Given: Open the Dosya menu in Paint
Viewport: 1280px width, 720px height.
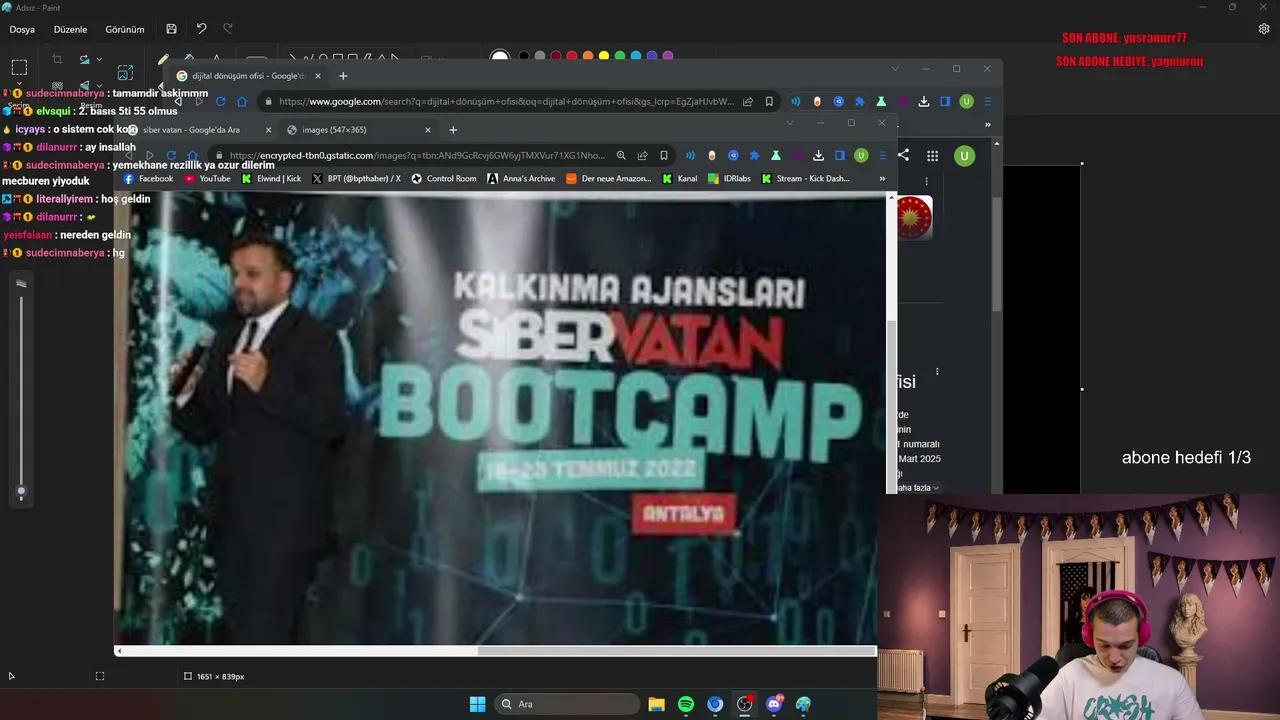Looking at the screenshot, I should pyautogui.click(x=22, y=30).
